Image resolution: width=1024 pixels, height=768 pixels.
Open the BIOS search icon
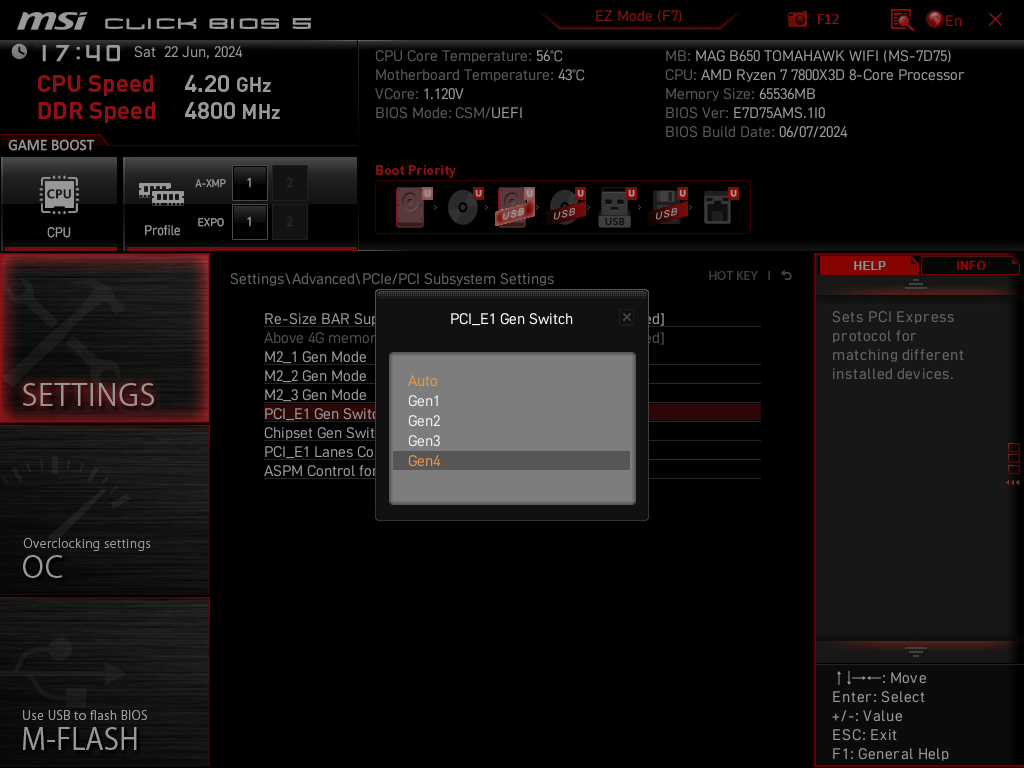tap(901, 20)
